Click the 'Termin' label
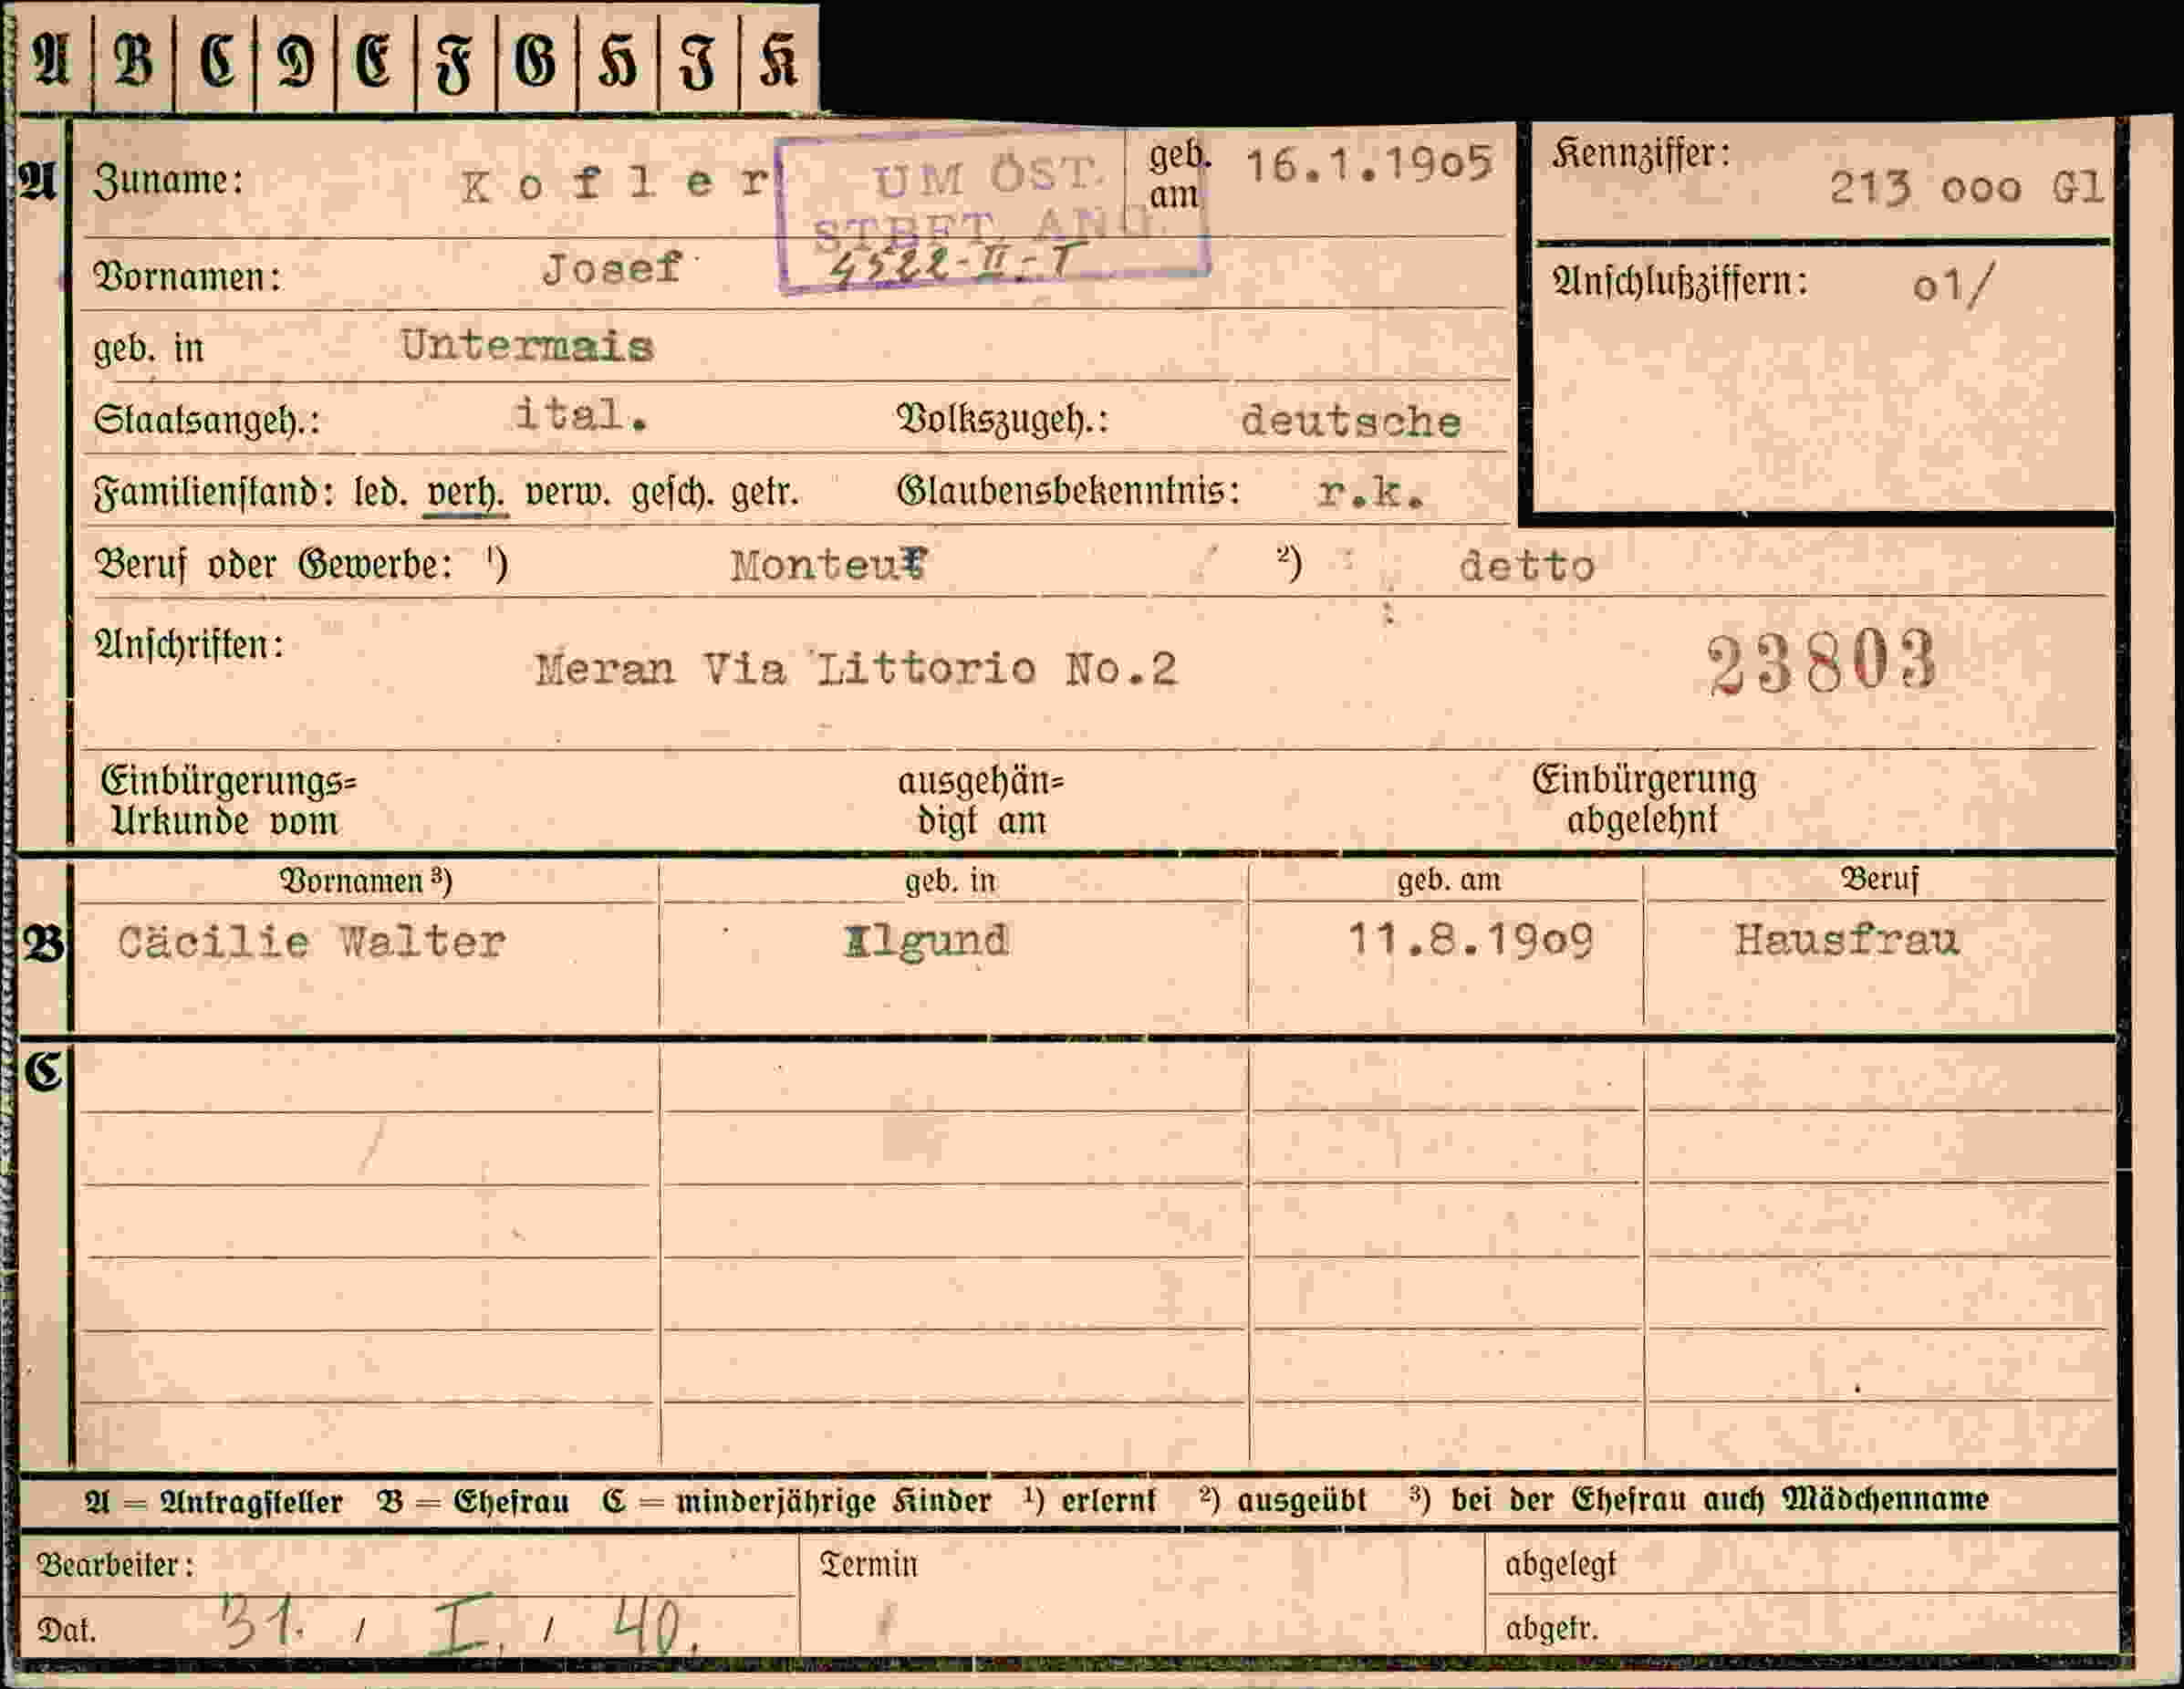This screenshot has height=1689, width=2184. click(868, 1565)
